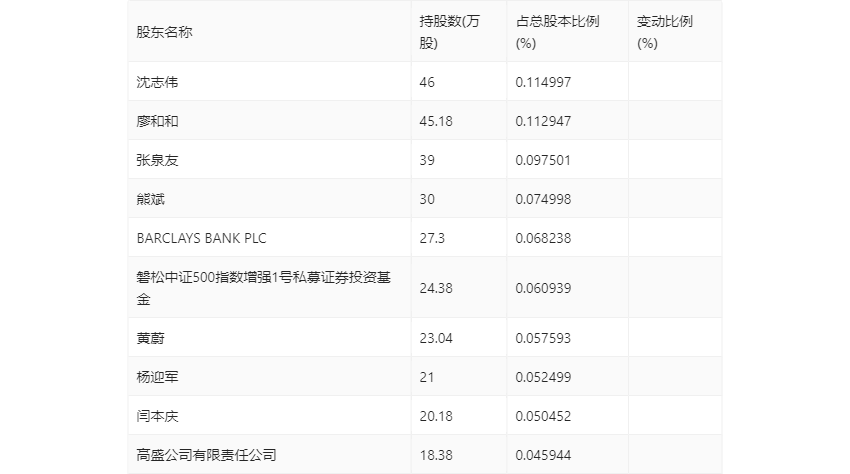Viewport: 850px width, 474px height.
Task: Select shareholder name 沈志伟
Action: click(x=157, y=82)
